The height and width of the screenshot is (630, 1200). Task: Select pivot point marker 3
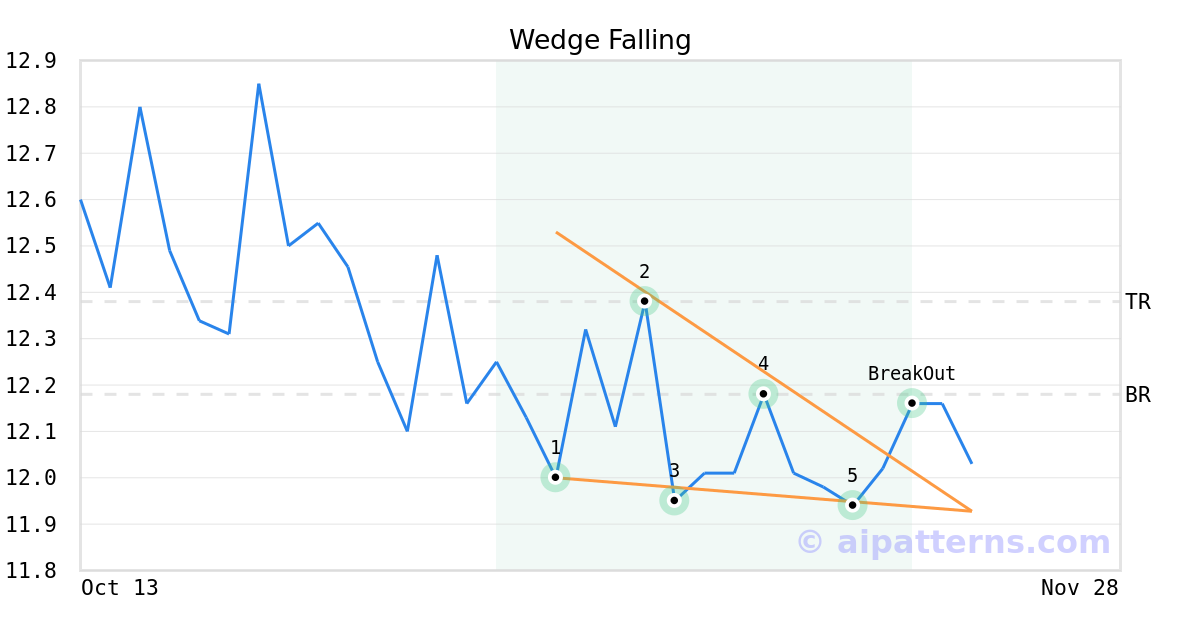pos(674,500)
